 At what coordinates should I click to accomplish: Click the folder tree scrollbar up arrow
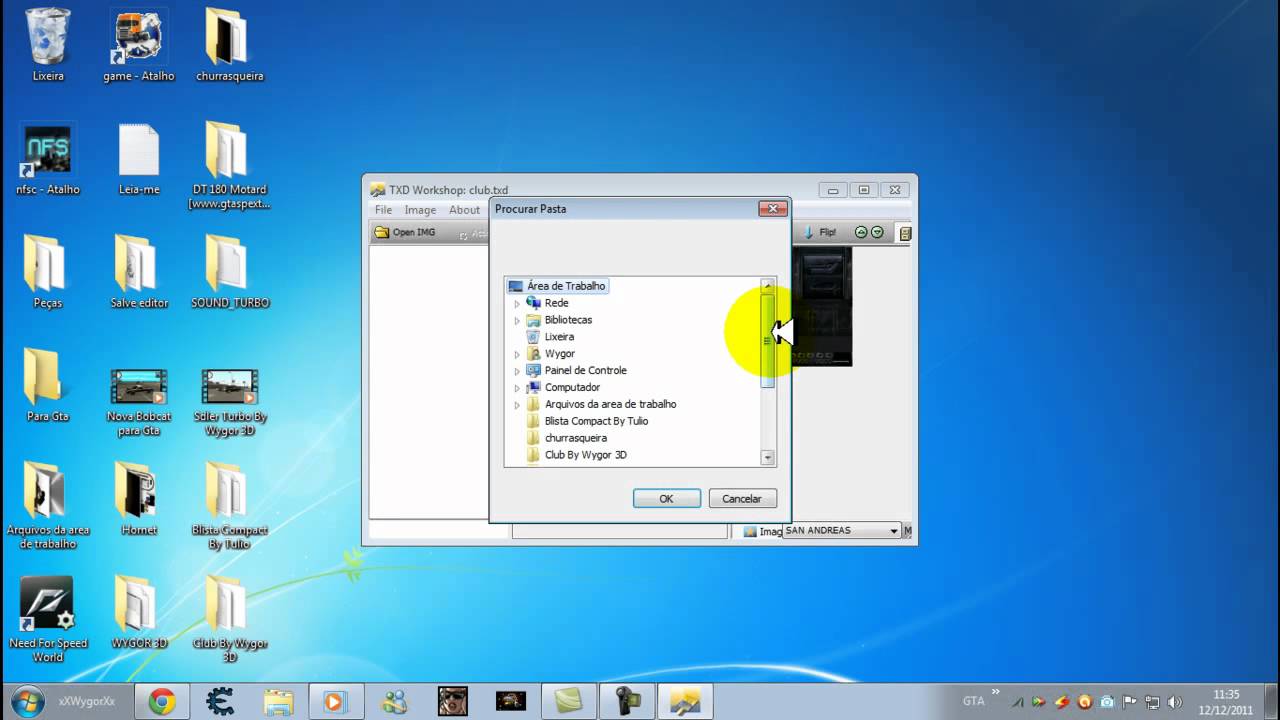click(768, 286)
